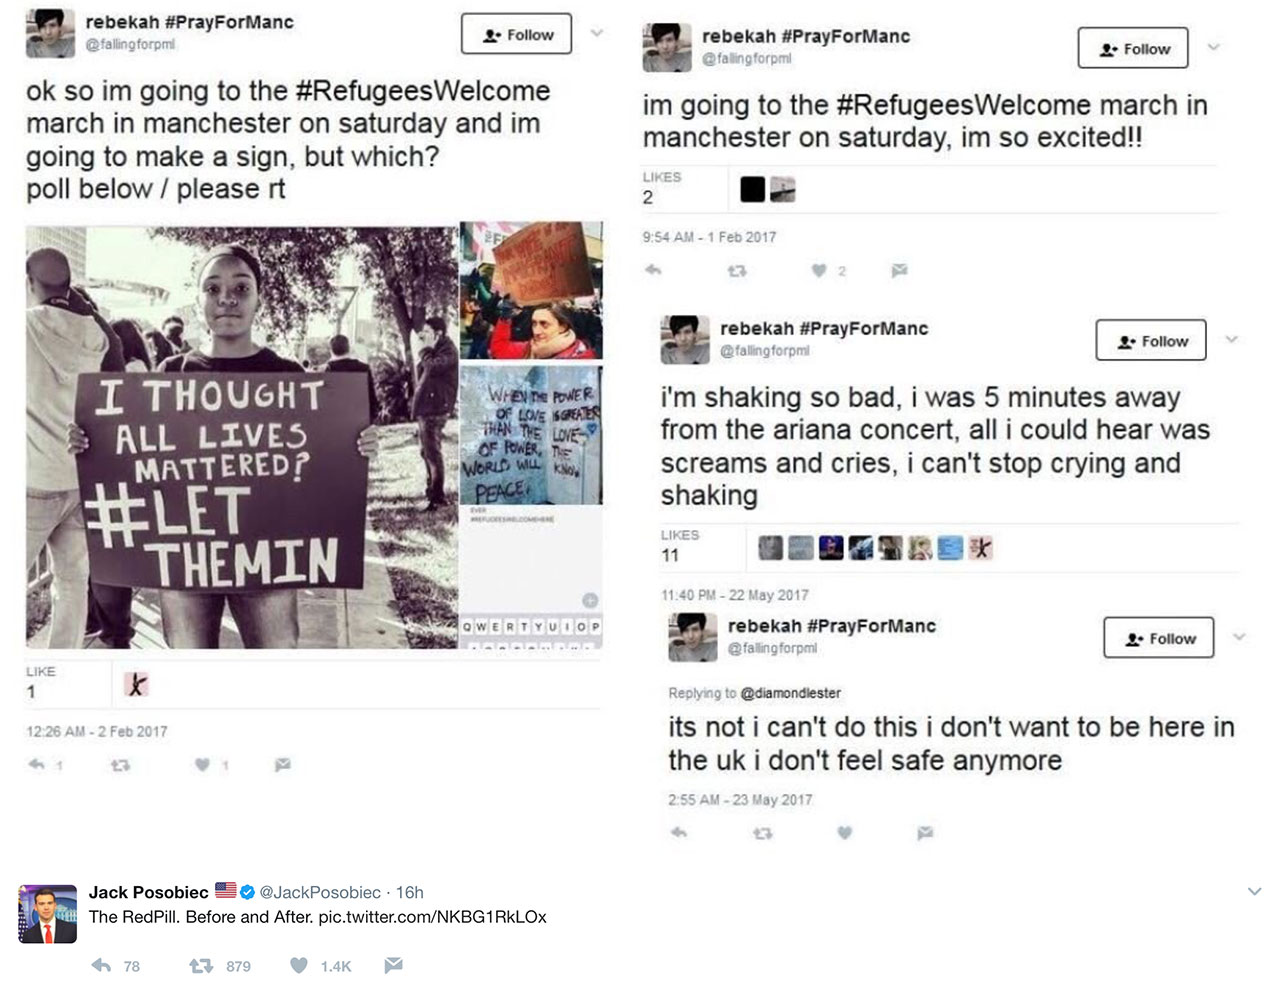Screen dimensions: 1280x996
Task: Open chevron menu on the sign poll tweet
Action: 597,33
